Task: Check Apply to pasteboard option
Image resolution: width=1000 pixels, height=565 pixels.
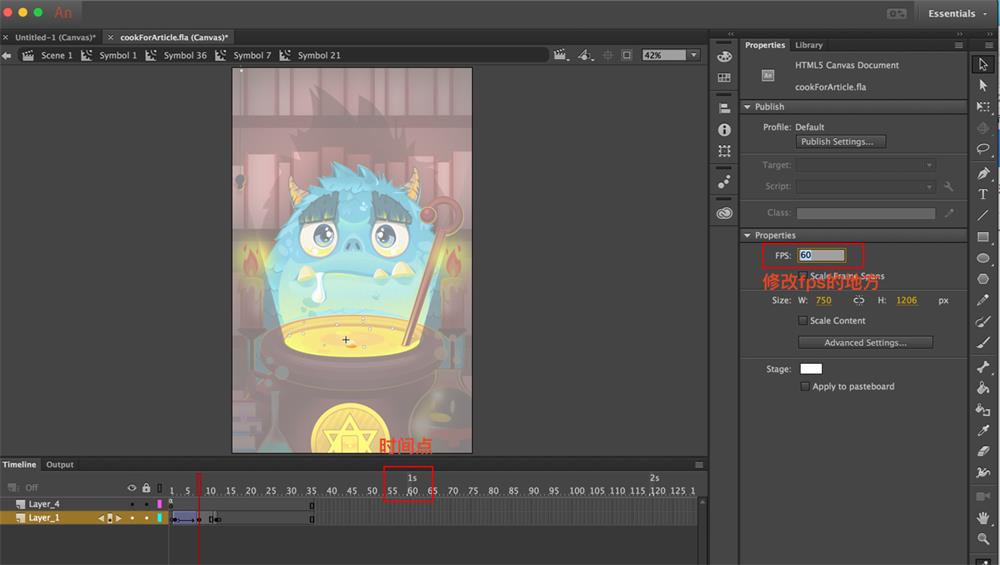Action: pos(805,386)
